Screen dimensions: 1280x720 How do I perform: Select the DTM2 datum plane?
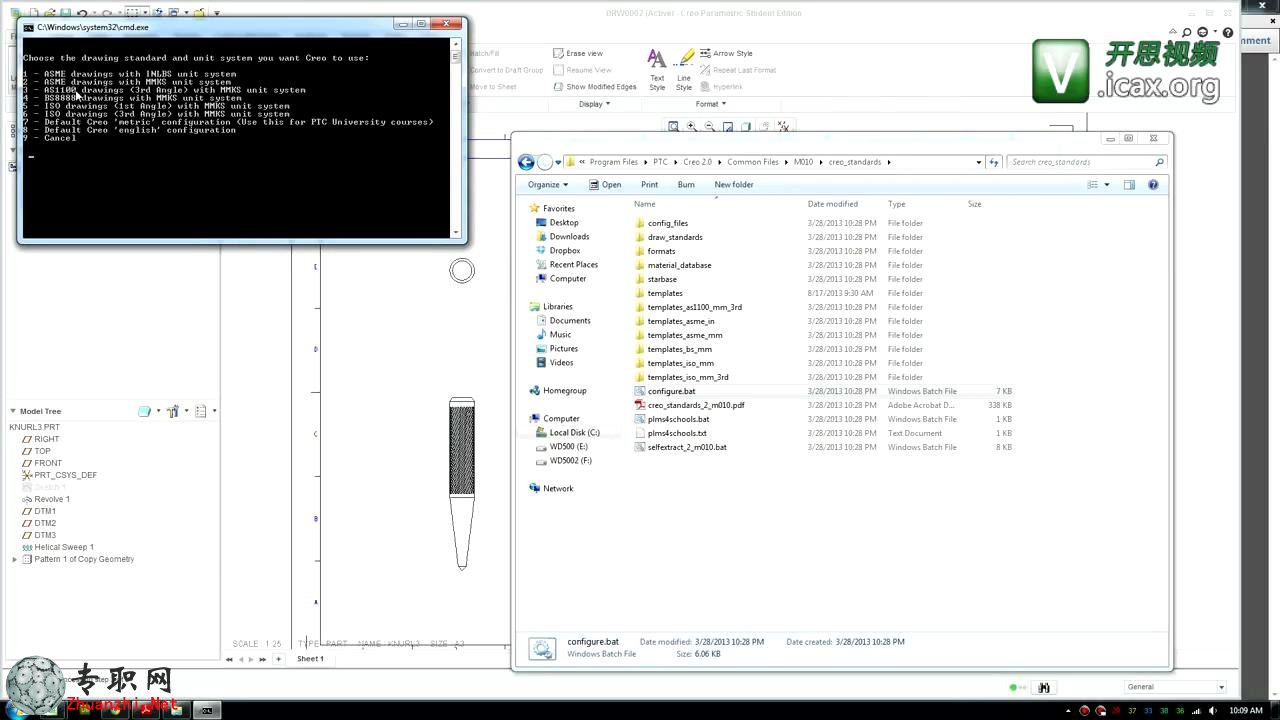pos(45,523)
